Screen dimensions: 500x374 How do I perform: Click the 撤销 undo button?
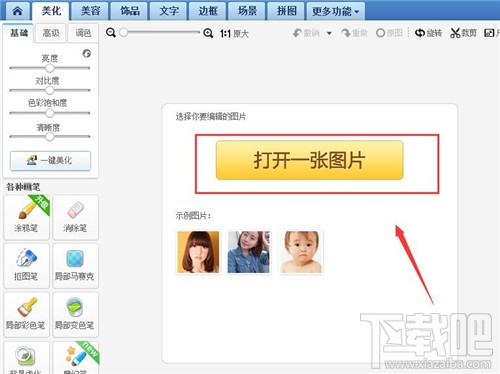coord(306,33)
